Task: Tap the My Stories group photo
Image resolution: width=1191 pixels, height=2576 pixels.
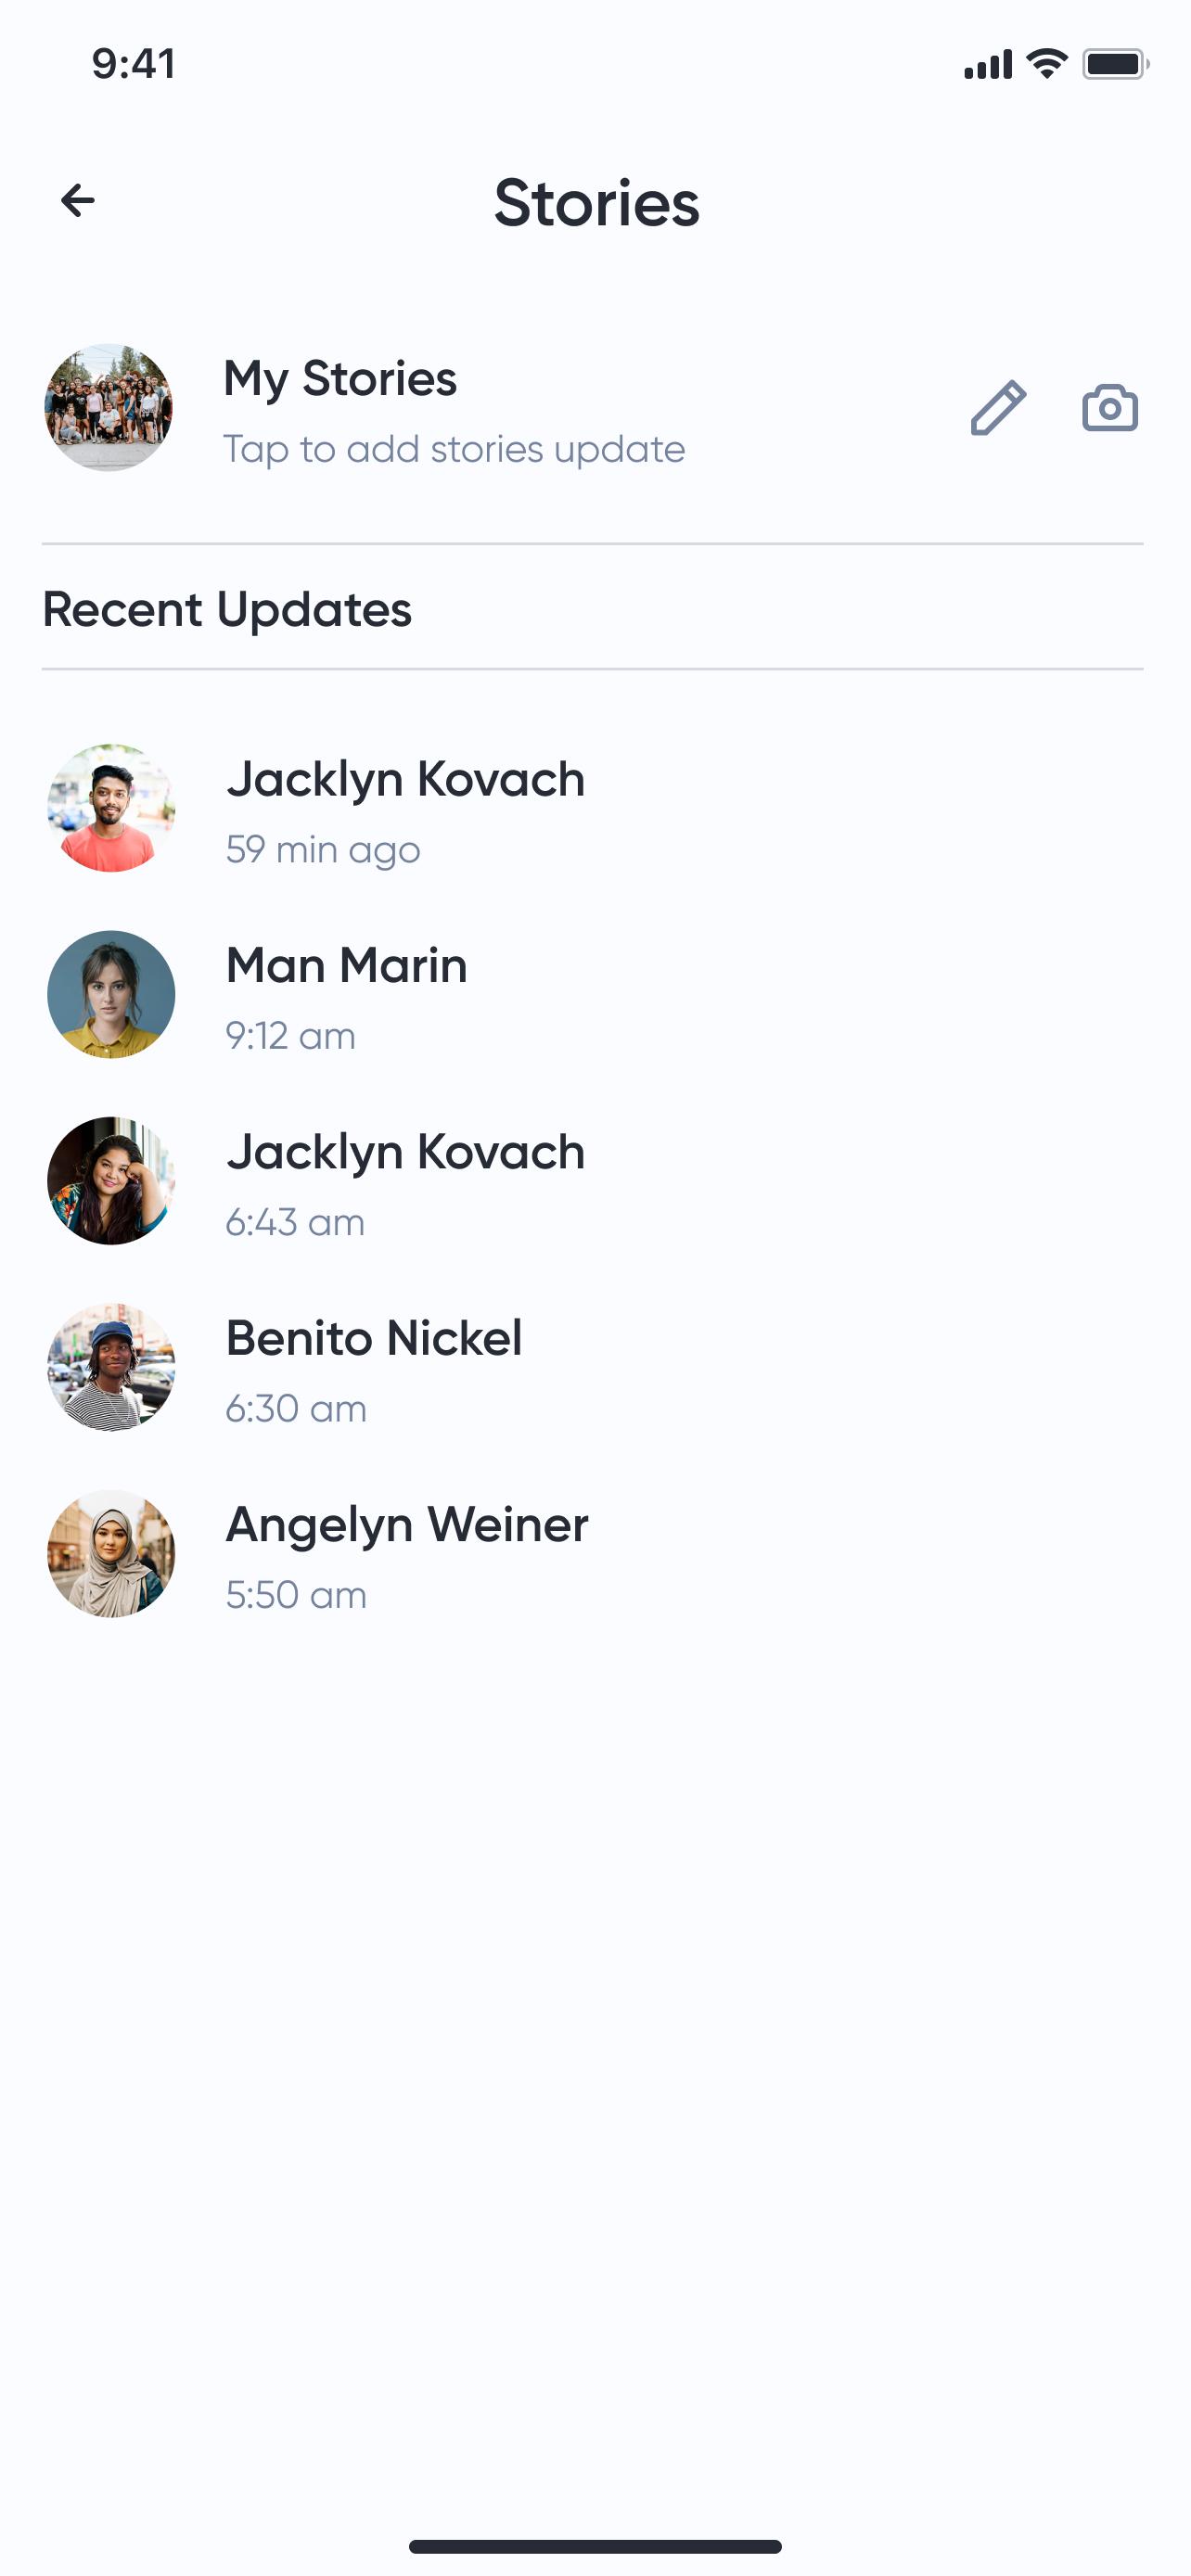Action: (109, 408)
